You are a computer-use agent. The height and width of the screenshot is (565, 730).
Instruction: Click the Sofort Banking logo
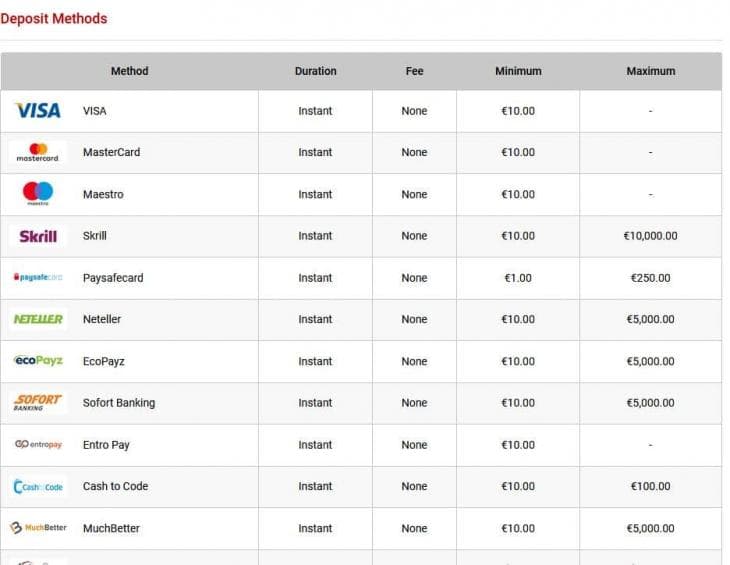click(x=38, y=402)
